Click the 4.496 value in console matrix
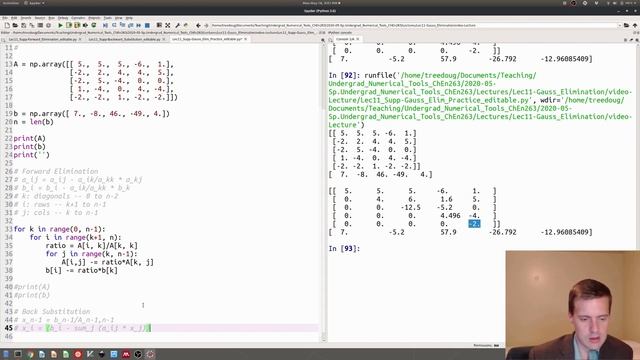Screen dimensions: 640x360 click(x=450, y=216)
